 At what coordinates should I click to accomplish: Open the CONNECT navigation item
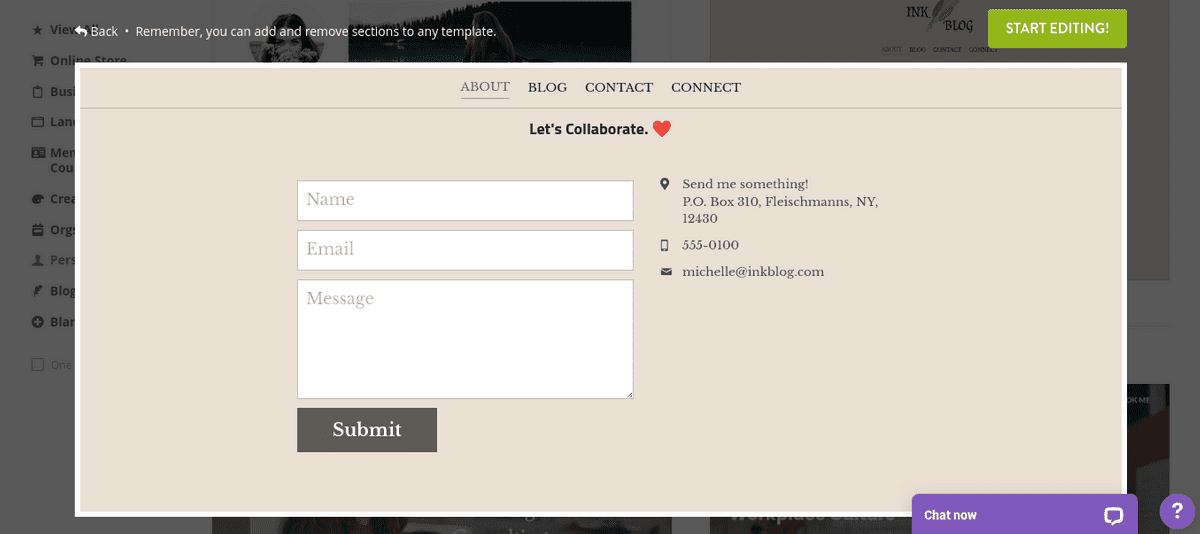(706, 88)
